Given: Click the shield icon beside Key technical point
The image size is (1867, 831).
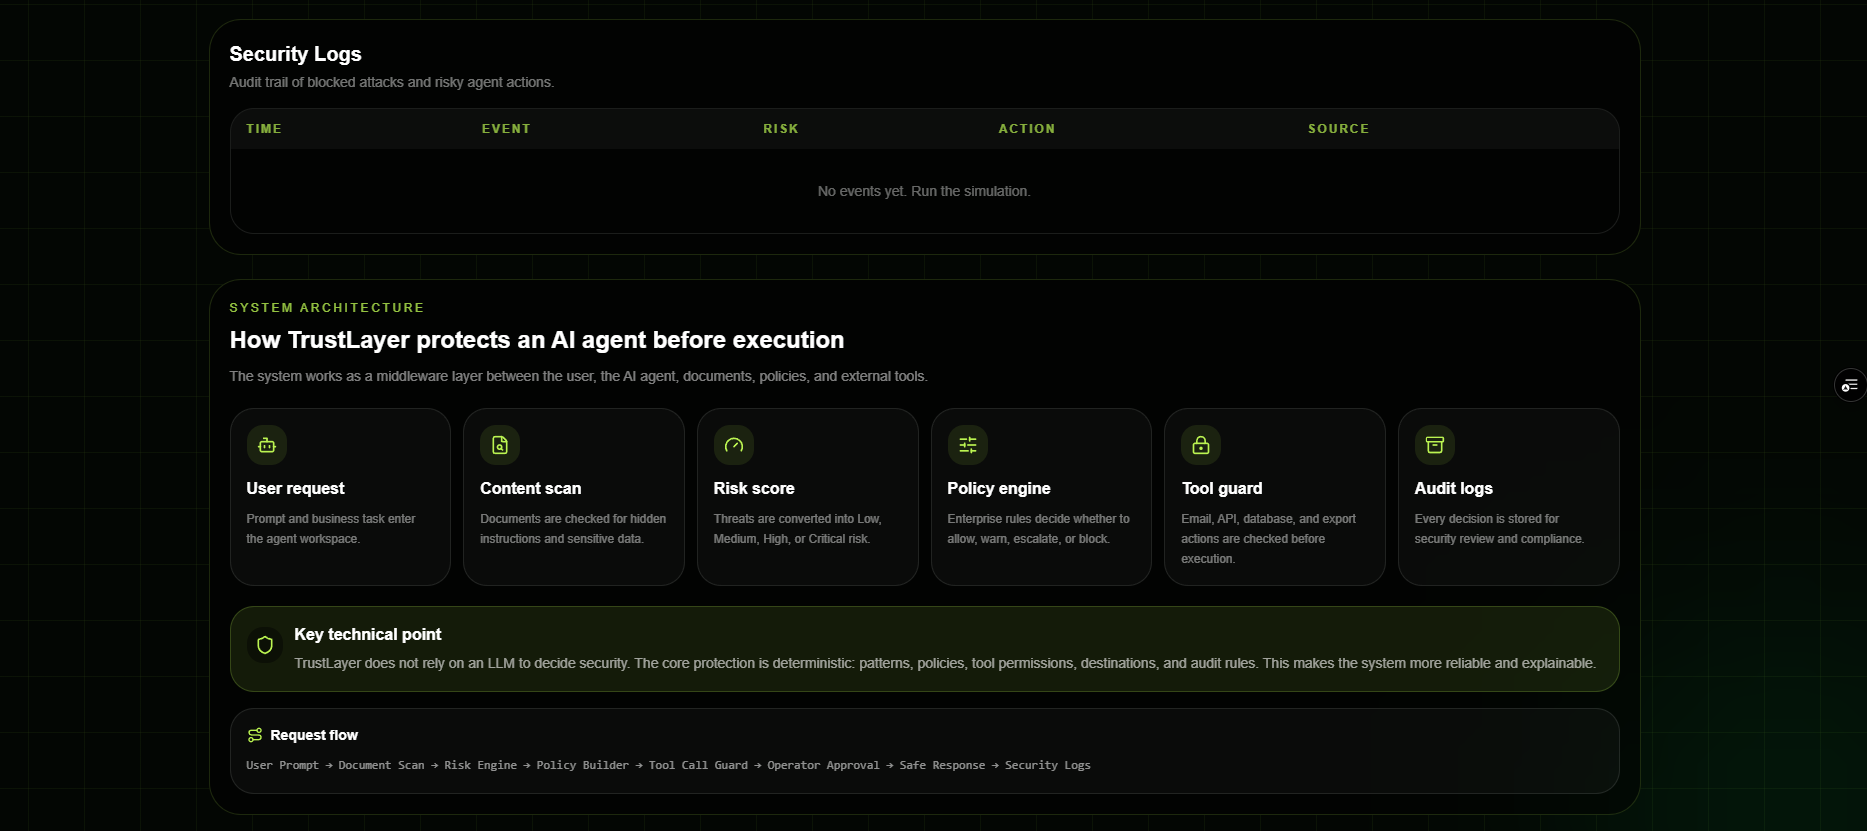Looking at the screenshot, I should click(x=265, y=645).
